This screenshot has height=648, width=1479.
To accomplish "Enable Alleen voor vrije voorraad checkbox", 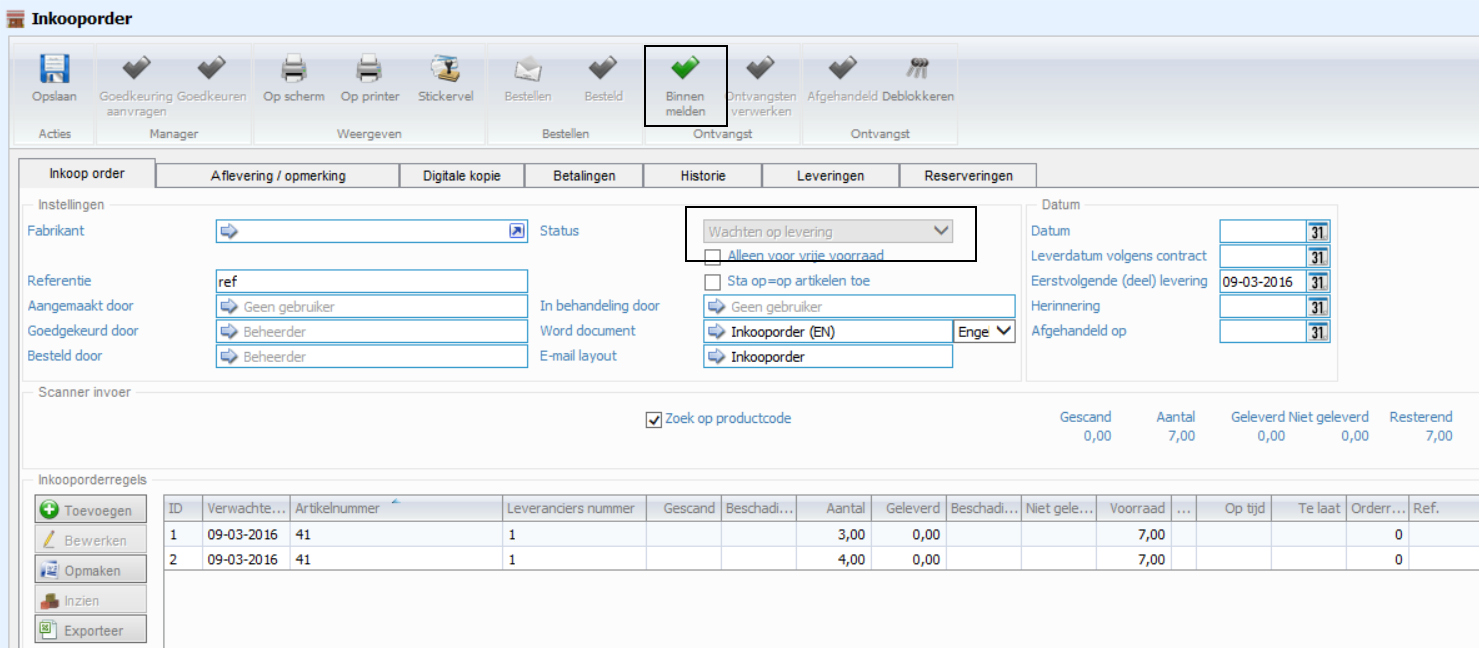I will pyautogui.click(x=713, y=257).
